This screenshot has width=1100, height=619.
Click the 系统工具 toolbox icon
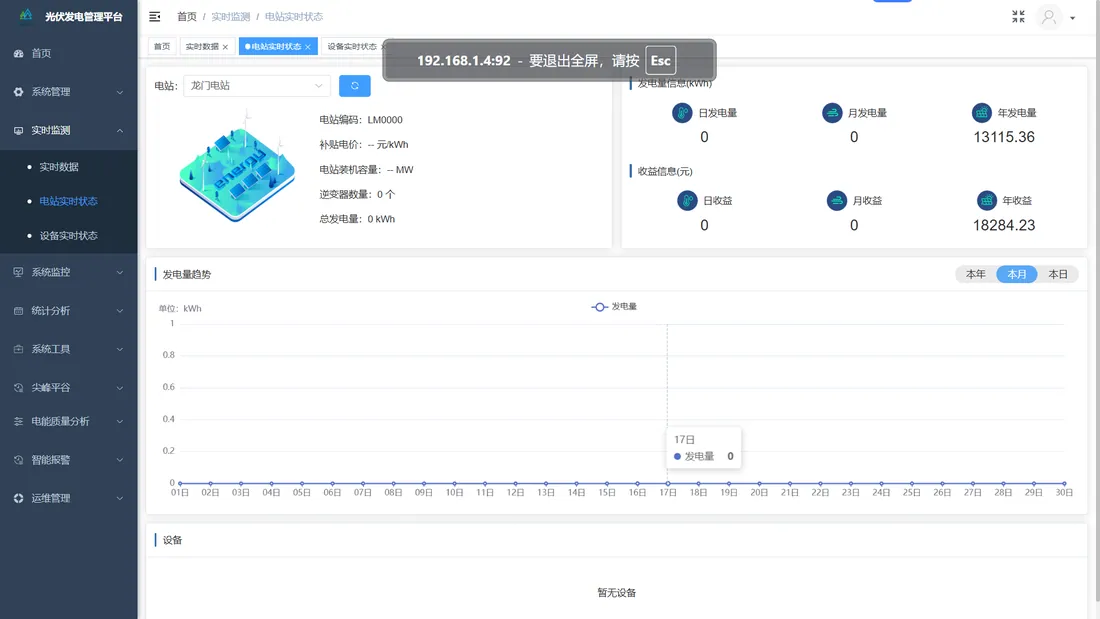pyautogui.click(x=18, y=349)
